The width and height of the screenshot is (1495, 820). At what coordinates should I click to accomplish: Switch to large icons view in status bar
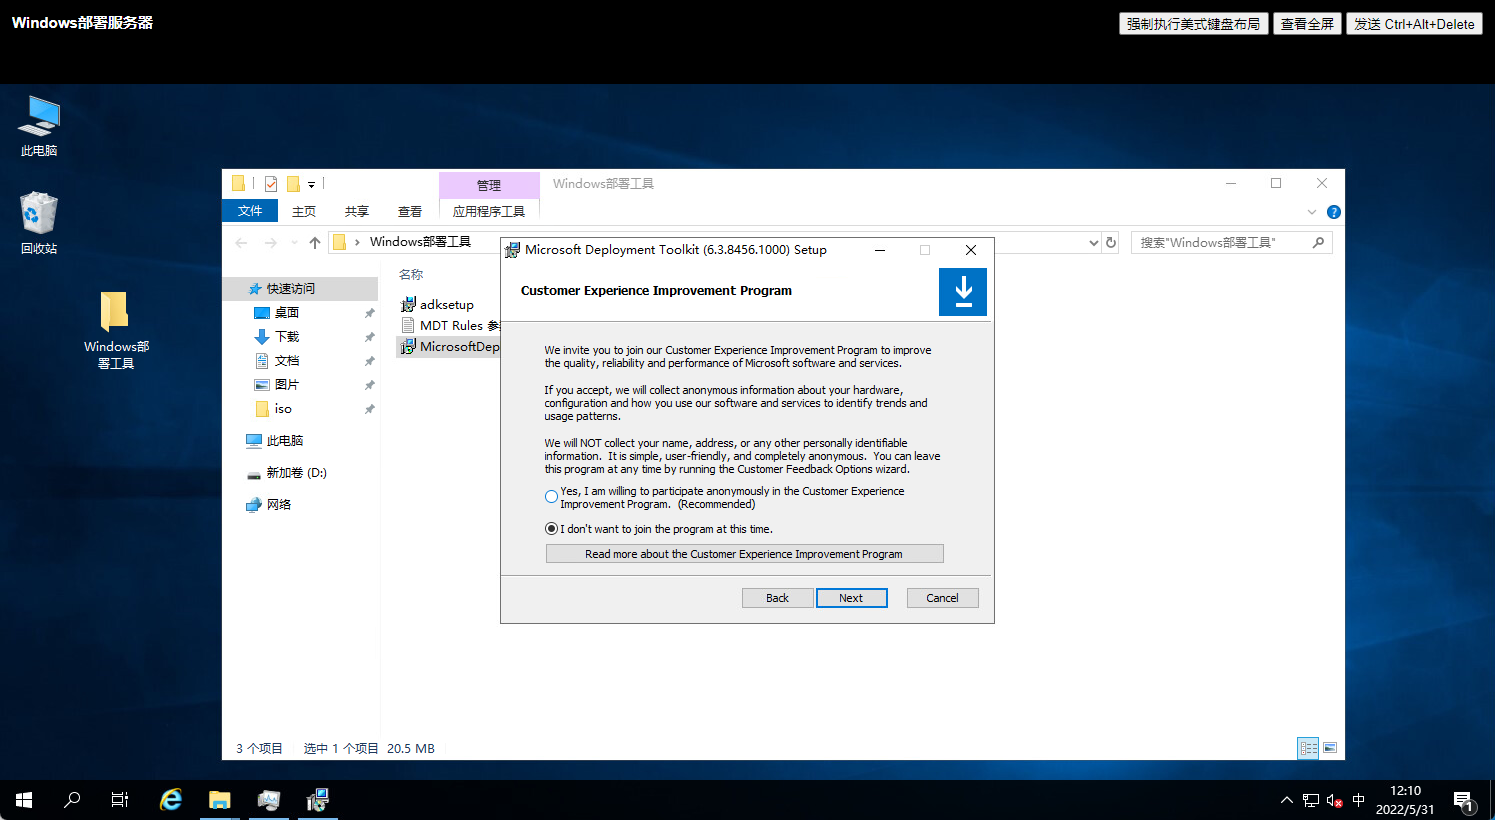pyautogui.click(x=1330, y=747)
